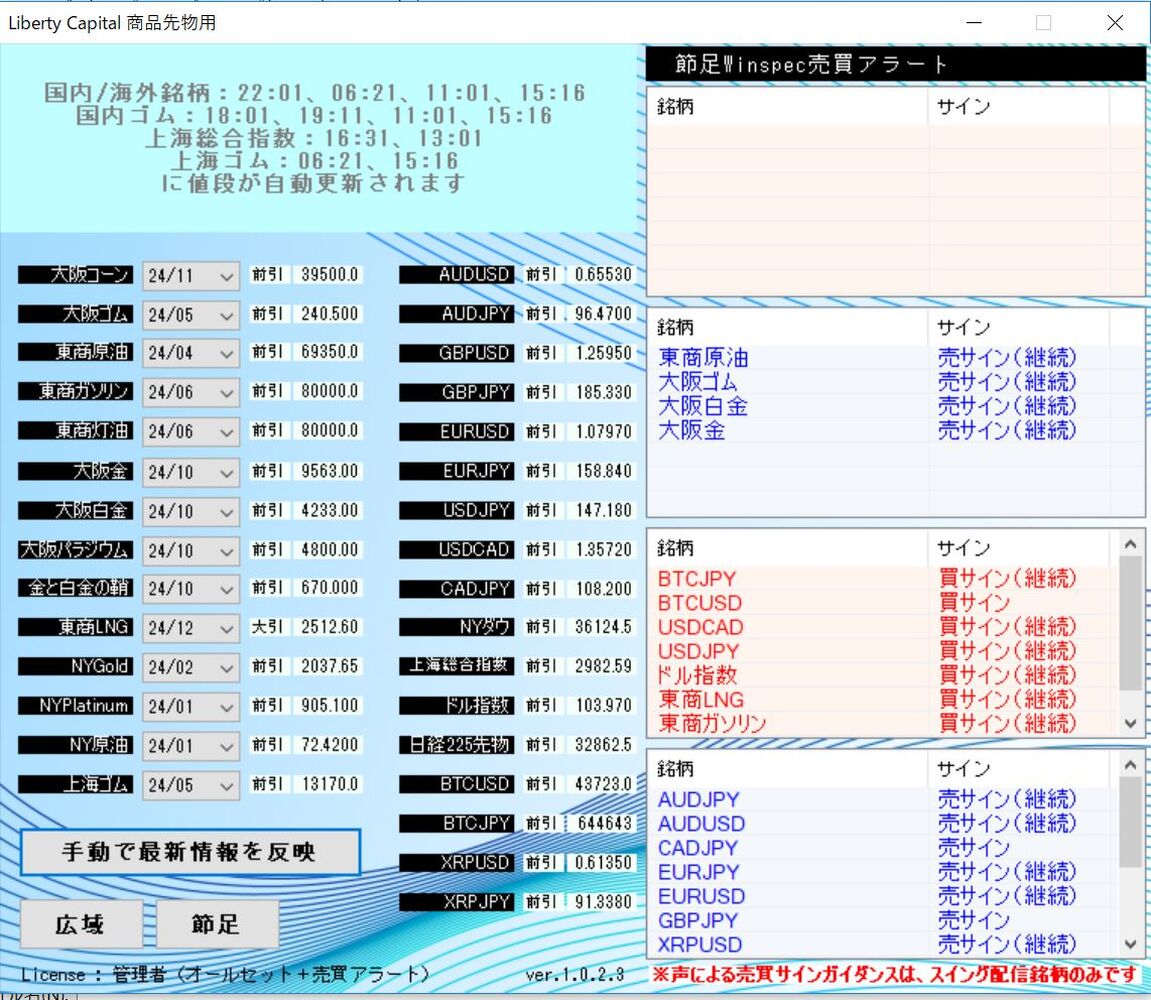
Task: Click the 上海総合指数 price value 2982.59
Action: [x=603, y=666]
